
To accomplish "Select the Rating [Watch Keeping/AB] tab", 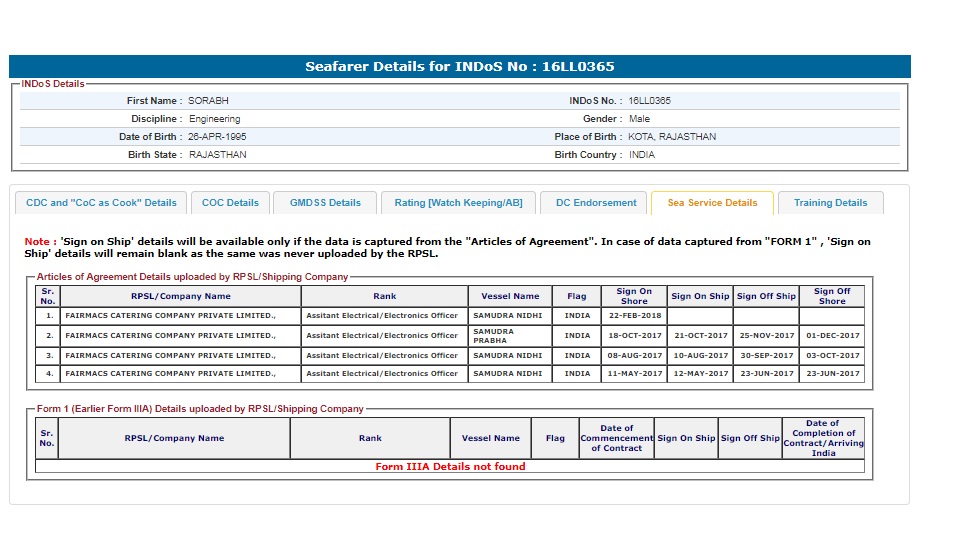I will click(x=458, y=203).
